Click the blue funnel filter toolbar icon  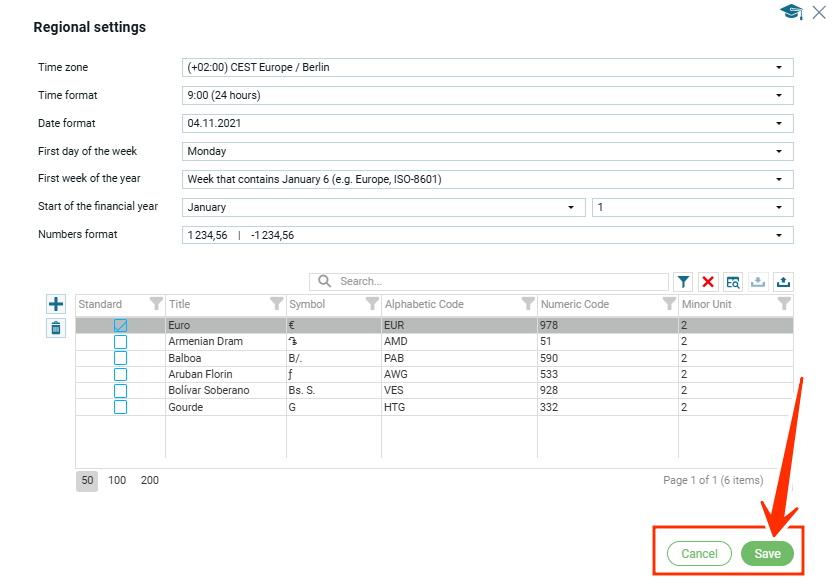coord(683,282)
